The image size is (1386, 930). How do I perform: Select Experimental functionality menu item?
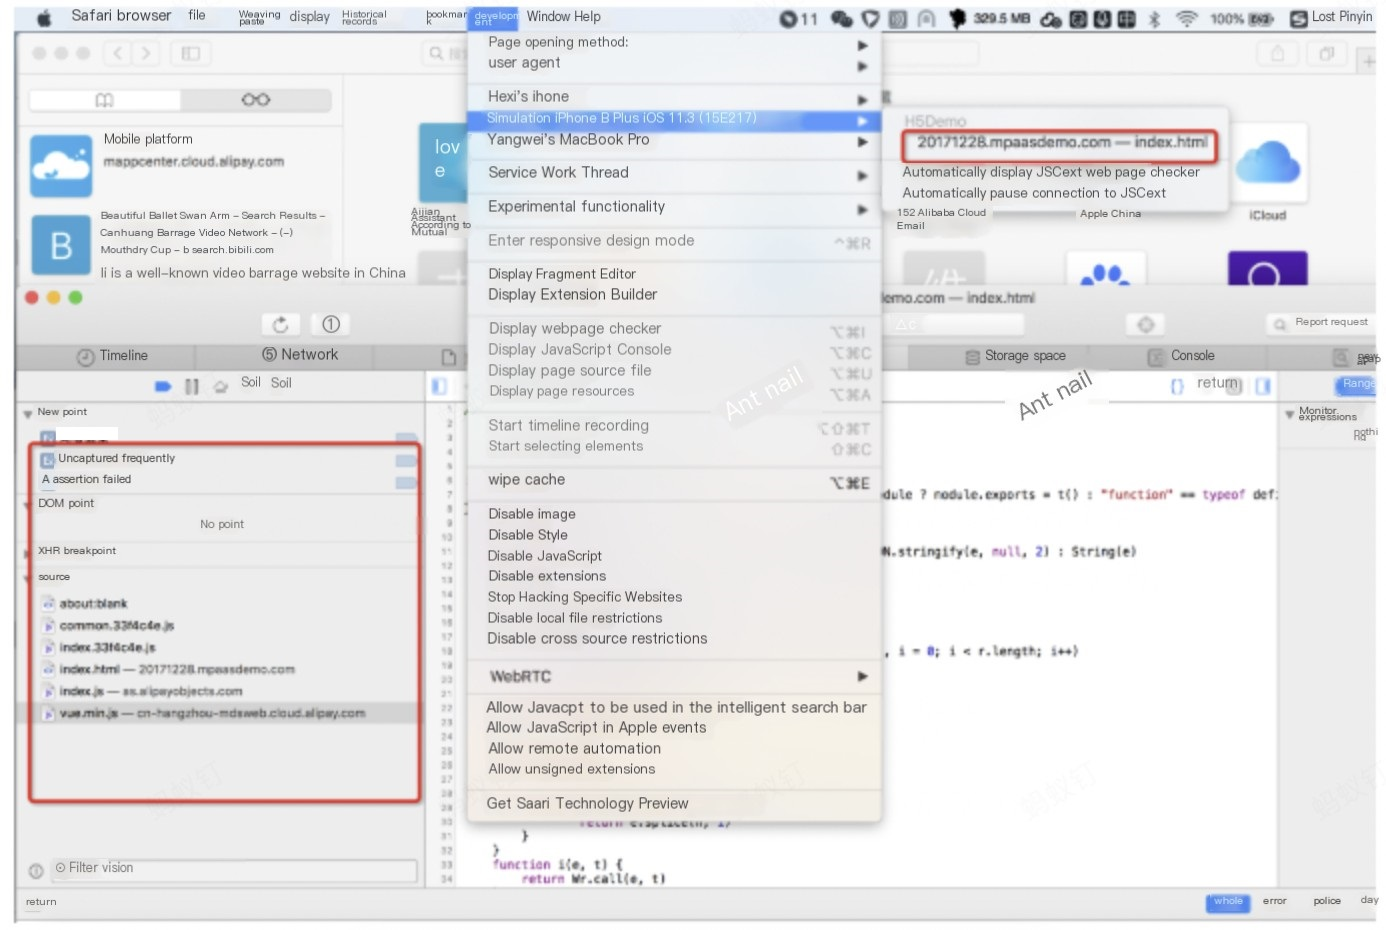coord(675,207)
